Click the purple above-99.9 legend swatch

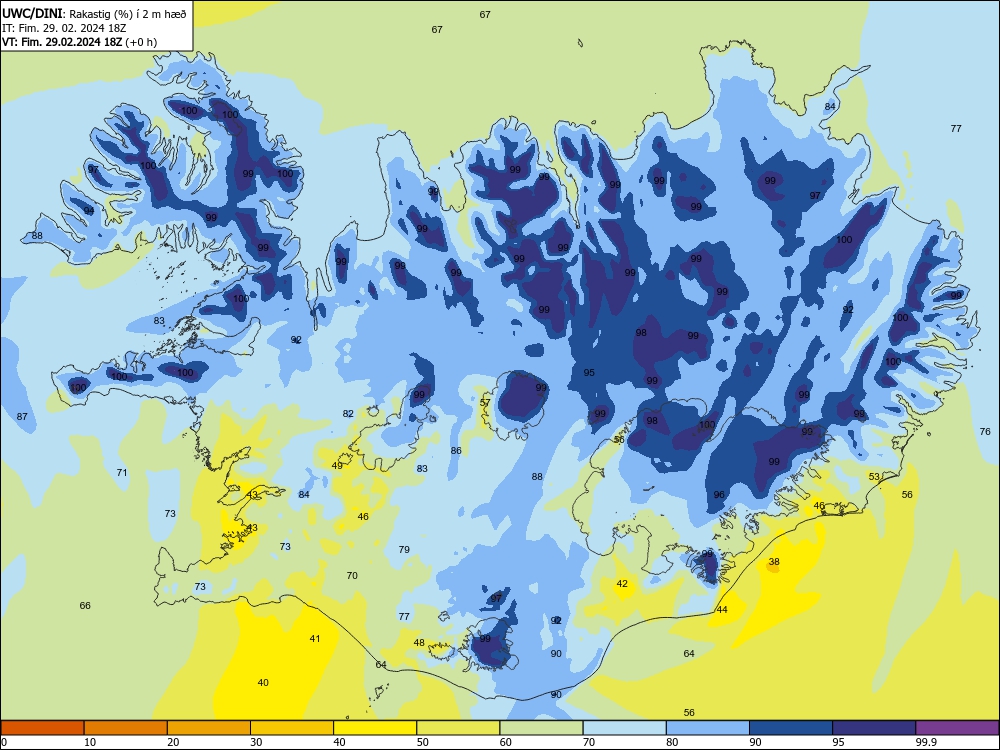[x=957, y=728]
